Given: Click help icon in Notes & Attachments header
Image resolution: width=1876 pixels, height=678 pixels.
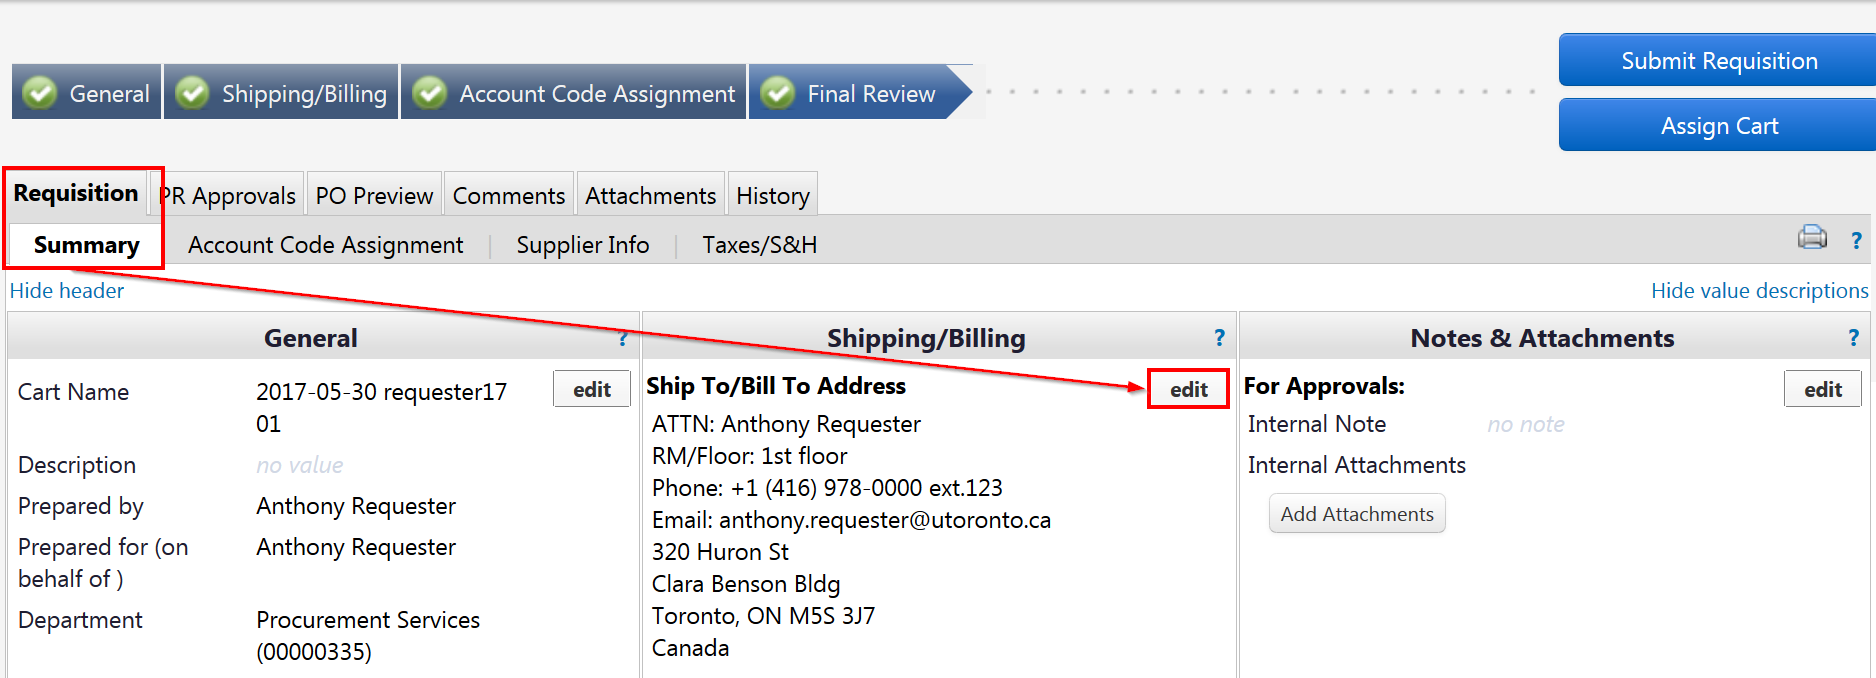Looking at the screenshot, I should (1853, 338).
